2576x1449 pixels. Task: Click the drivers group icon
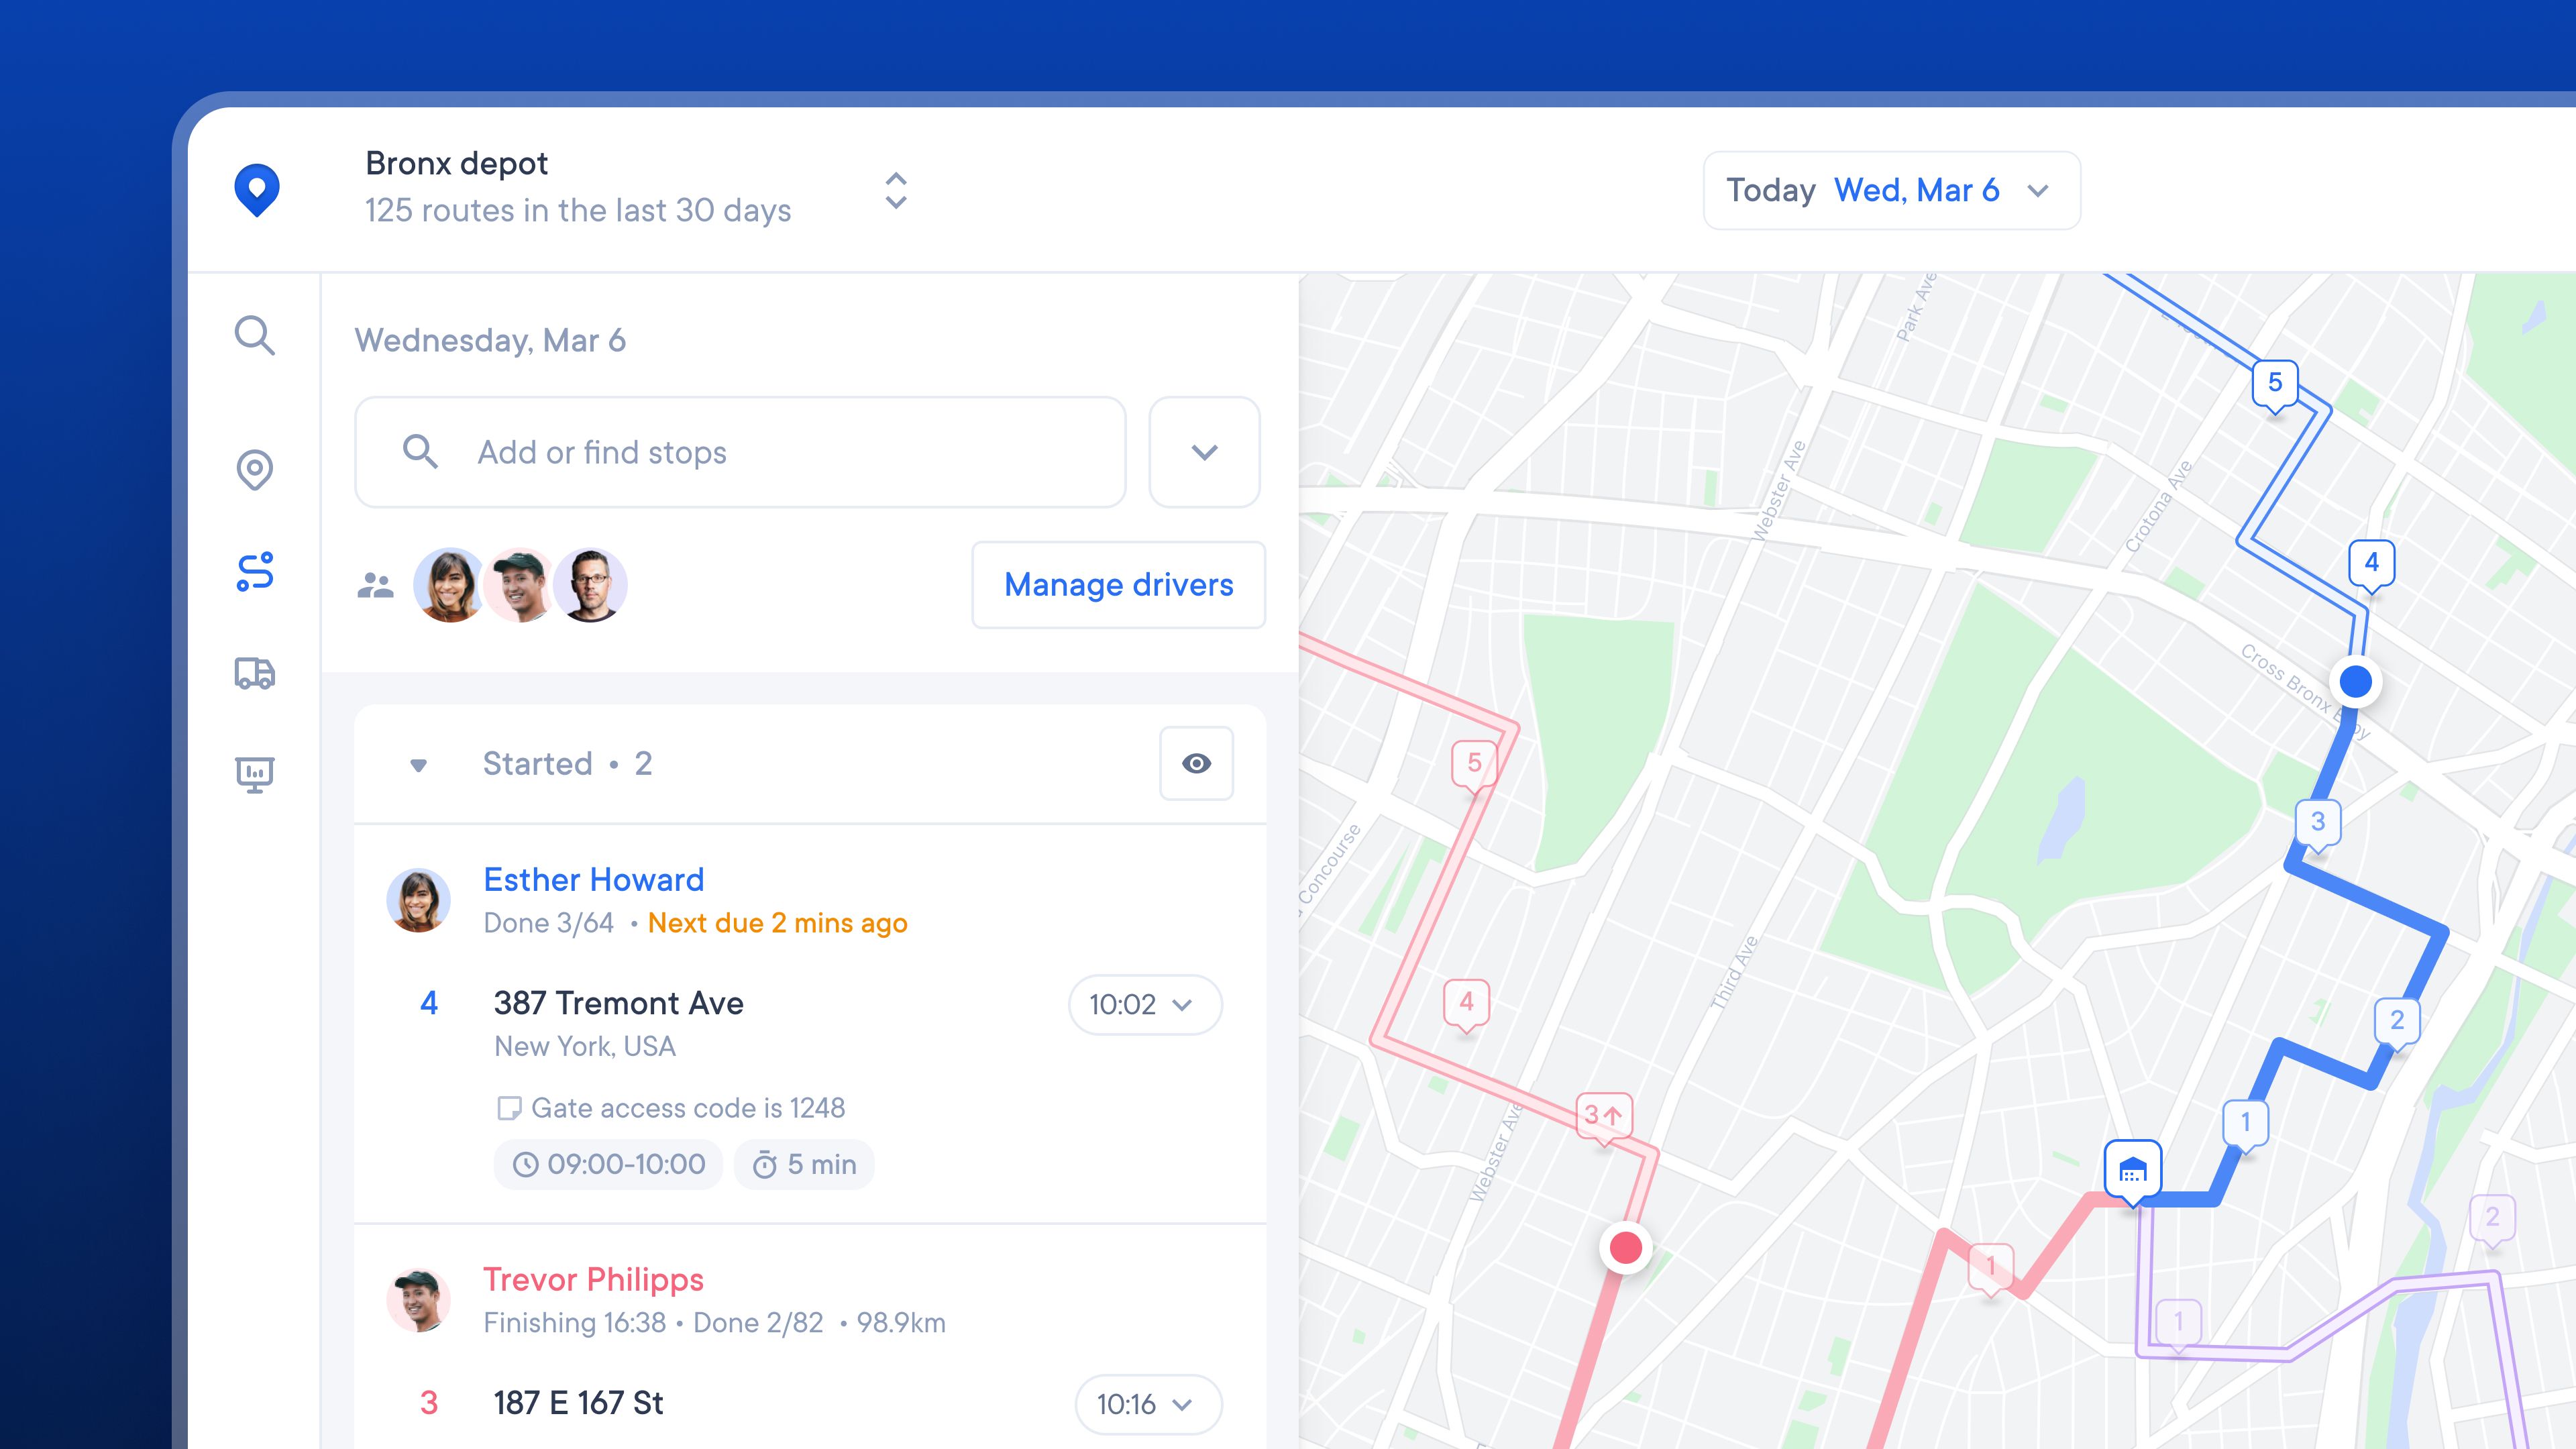pos(375,585)
